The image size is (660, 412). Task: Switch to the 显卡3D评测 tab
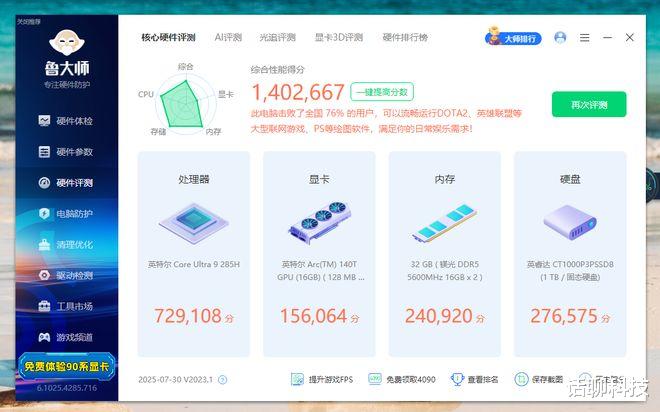[x=339, y=37]
